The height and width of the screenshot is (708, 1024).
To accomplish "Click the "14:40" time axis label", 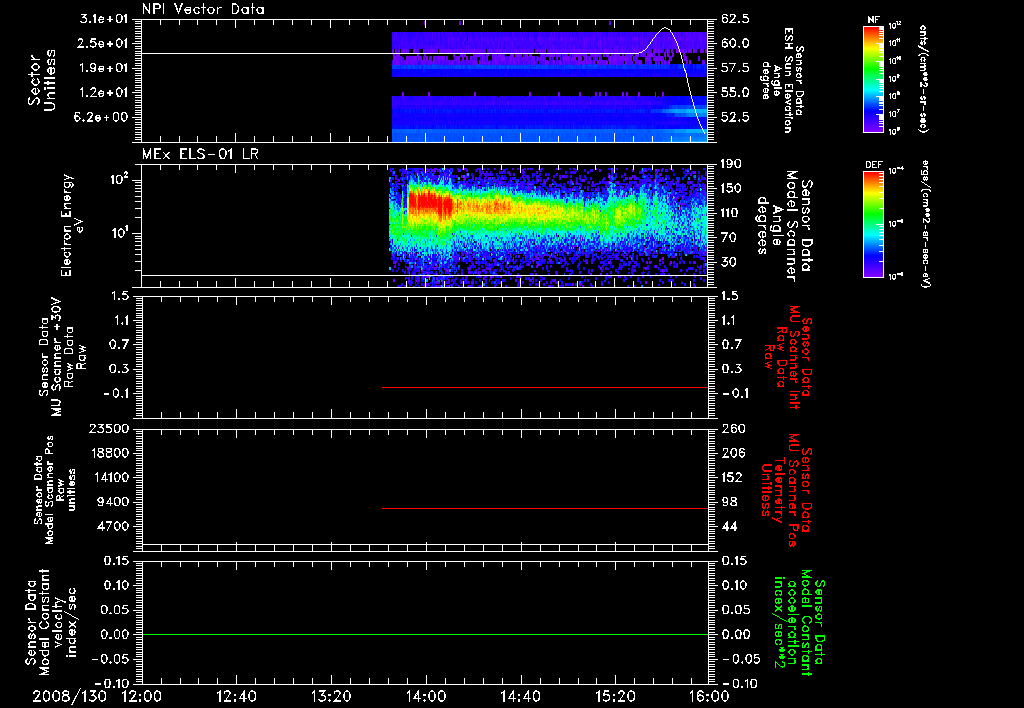I will [520, 696].
